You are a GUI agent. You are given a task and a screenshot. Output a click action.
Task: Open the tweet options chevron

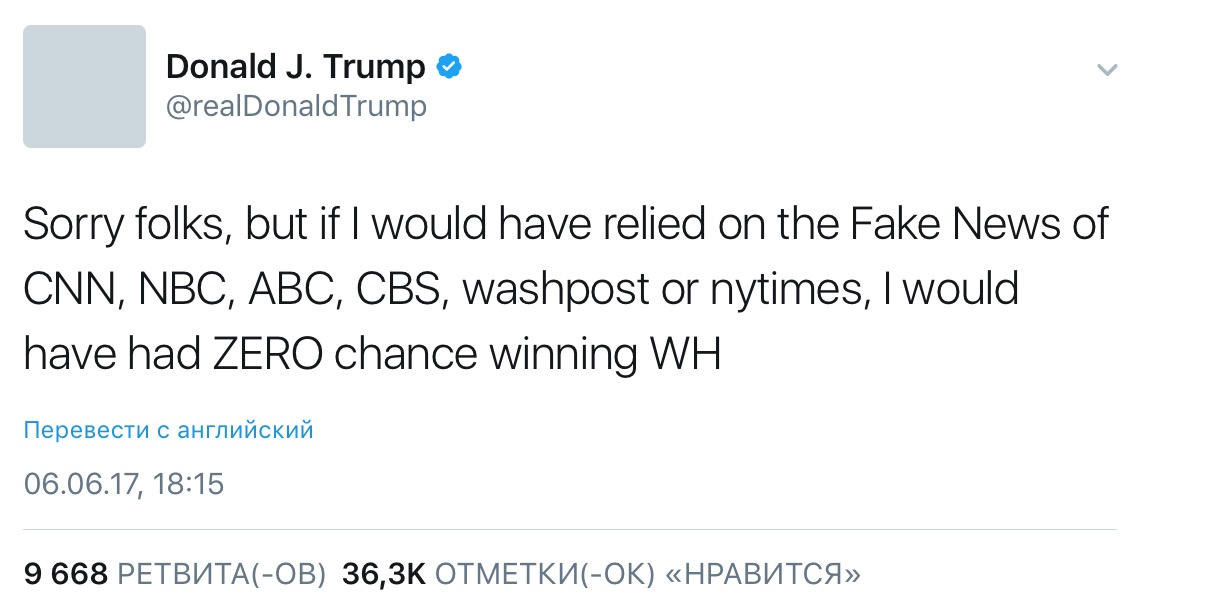coord(1107,70)
